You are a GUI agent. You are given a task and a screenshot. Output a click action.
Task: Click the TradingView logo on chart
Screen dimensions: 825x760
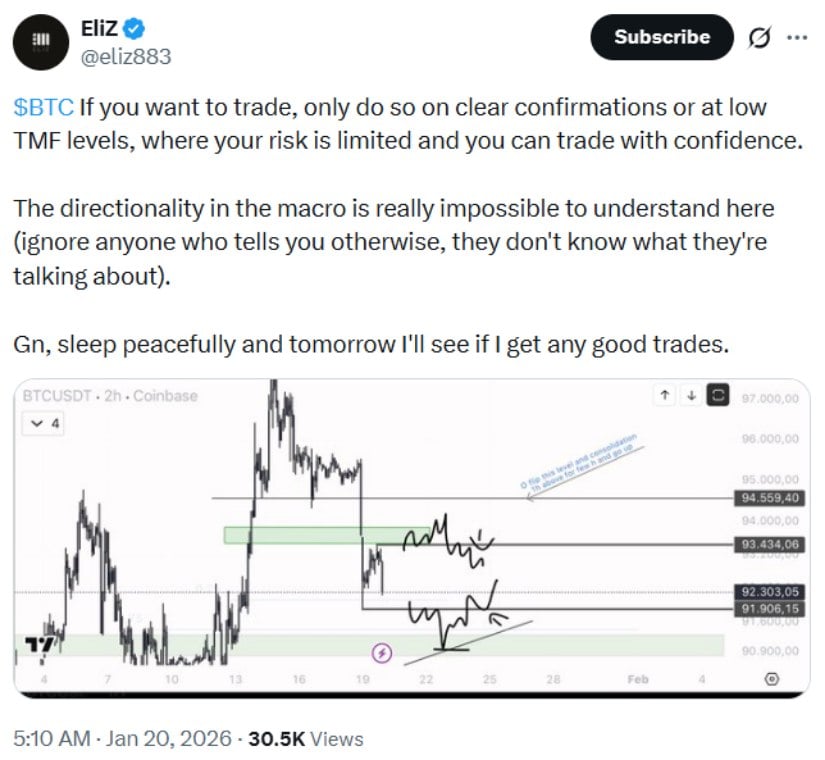click(x=39, y=647)
